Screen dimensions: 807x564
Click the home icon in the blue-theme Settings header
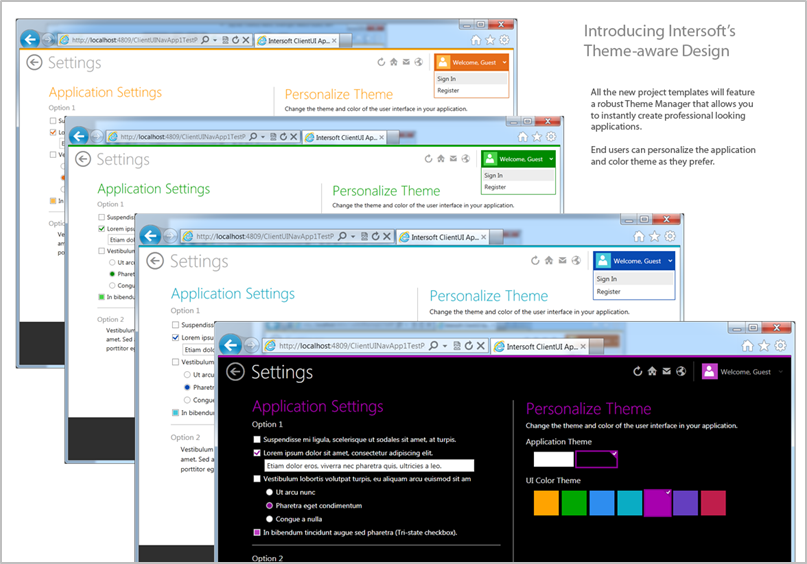[549, 260]
